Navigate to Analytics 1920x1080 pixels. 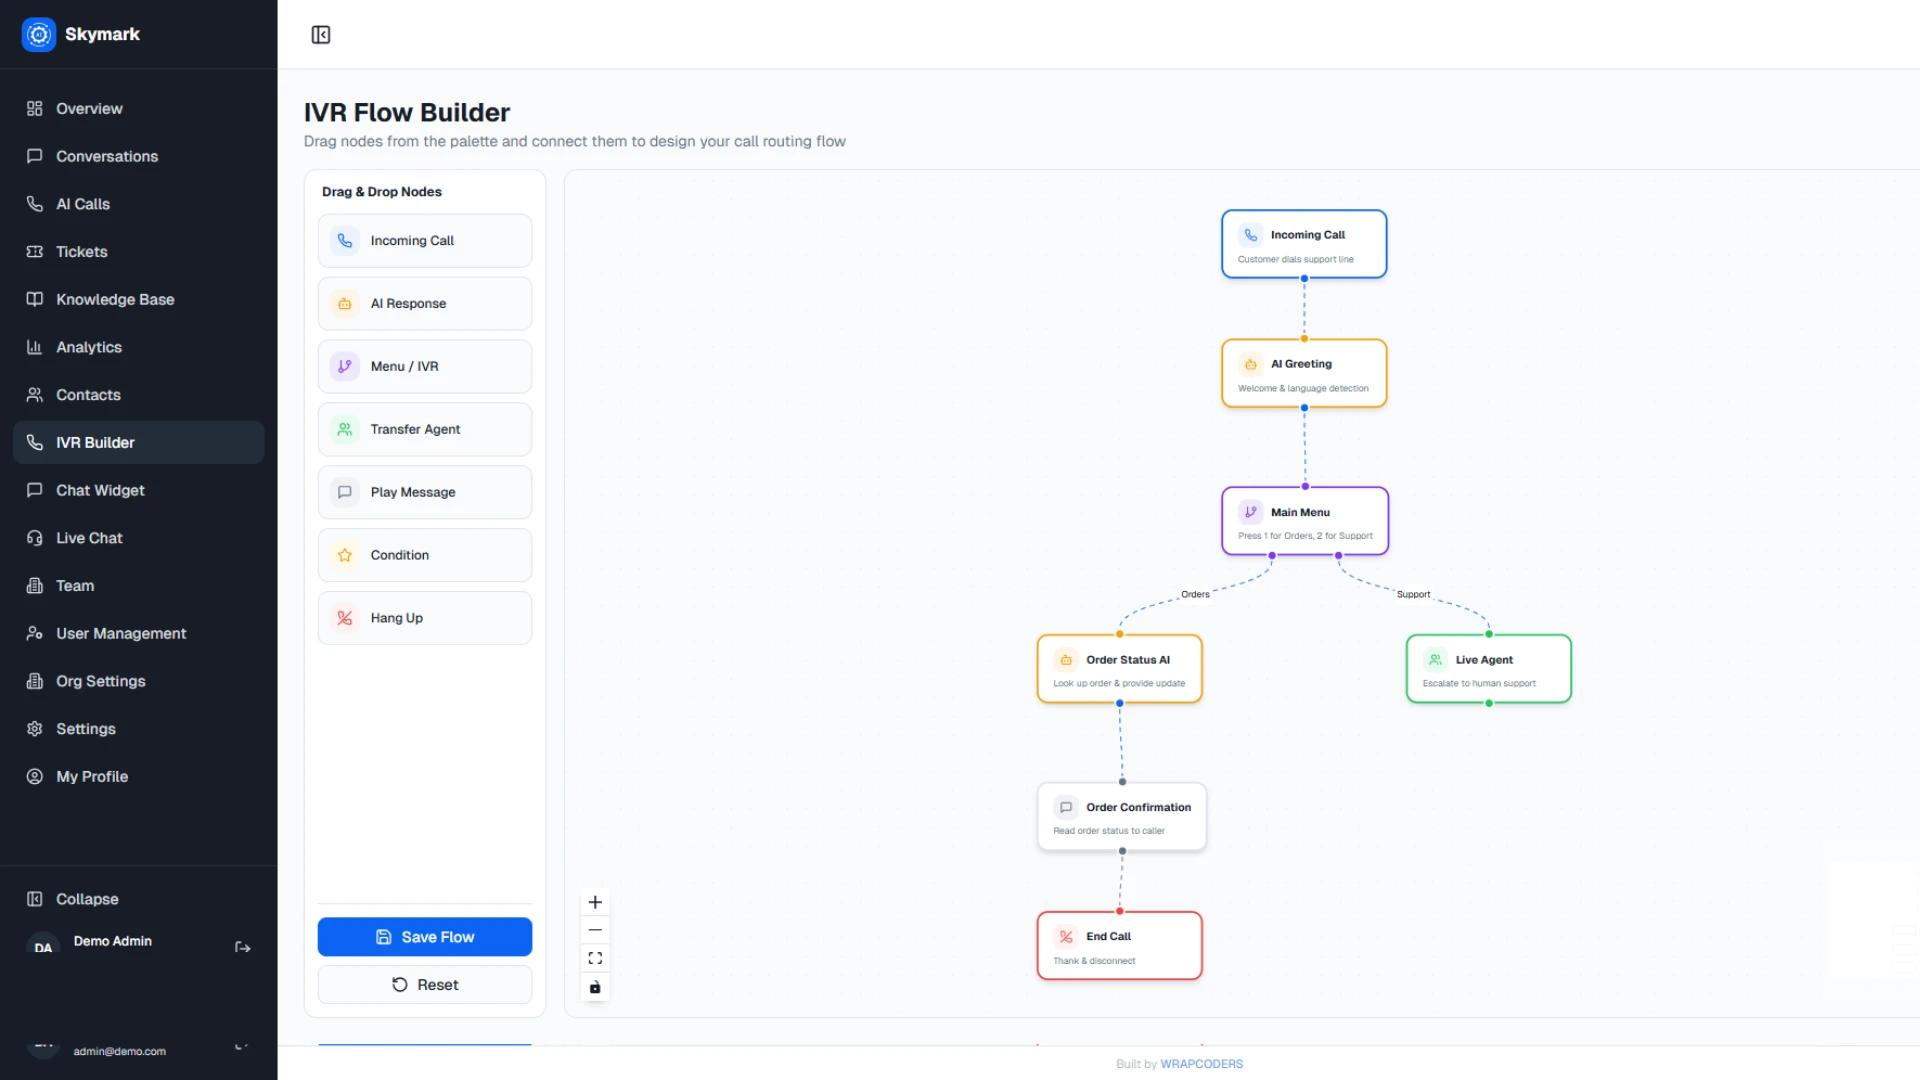(x=138, y=347)
